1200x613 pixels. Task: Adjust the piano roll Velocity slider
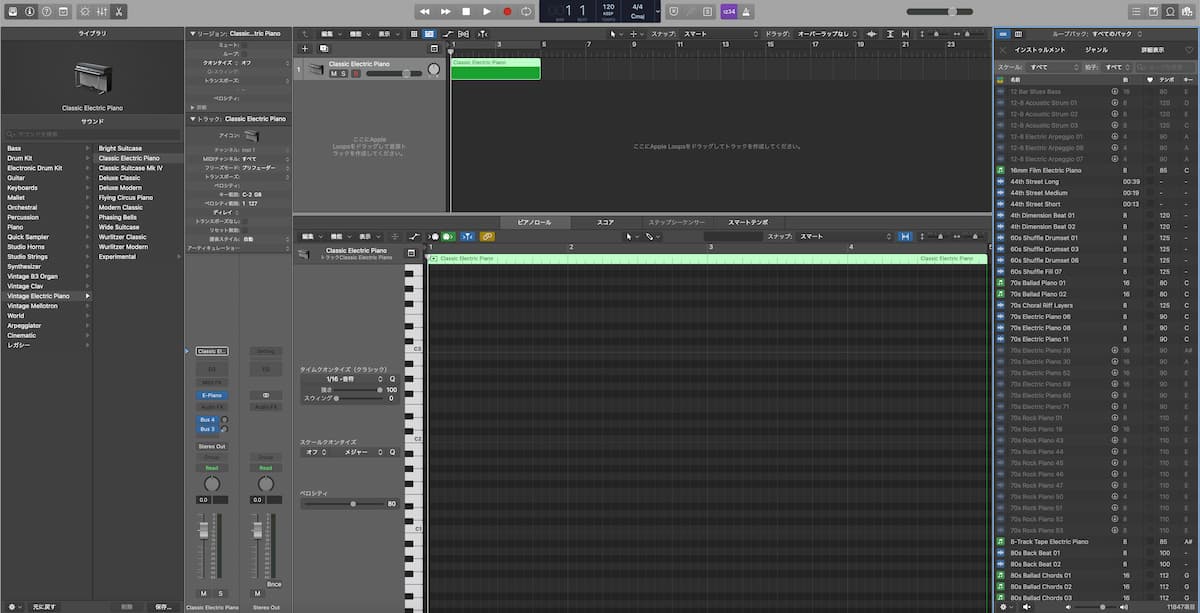click(x=343, y=504)
